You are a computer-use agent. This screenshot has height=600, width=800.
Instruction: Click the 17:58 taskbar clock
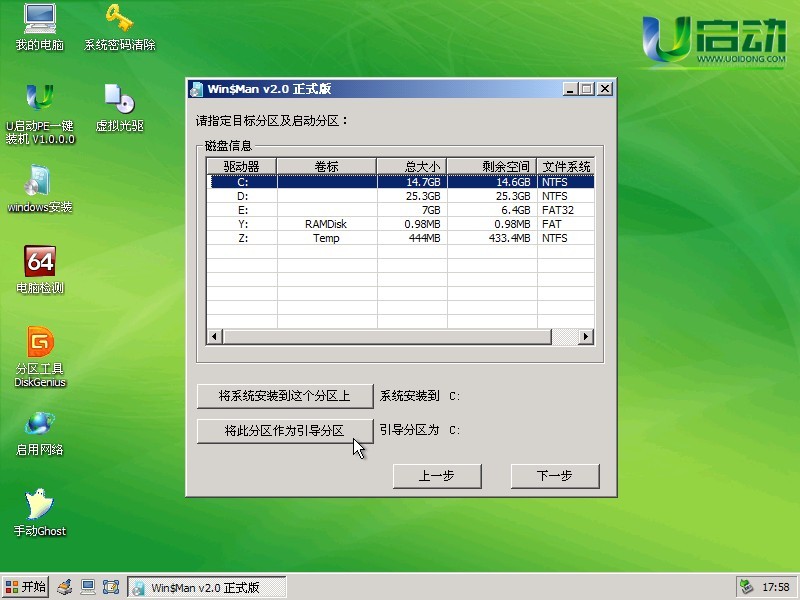(776, 587)
